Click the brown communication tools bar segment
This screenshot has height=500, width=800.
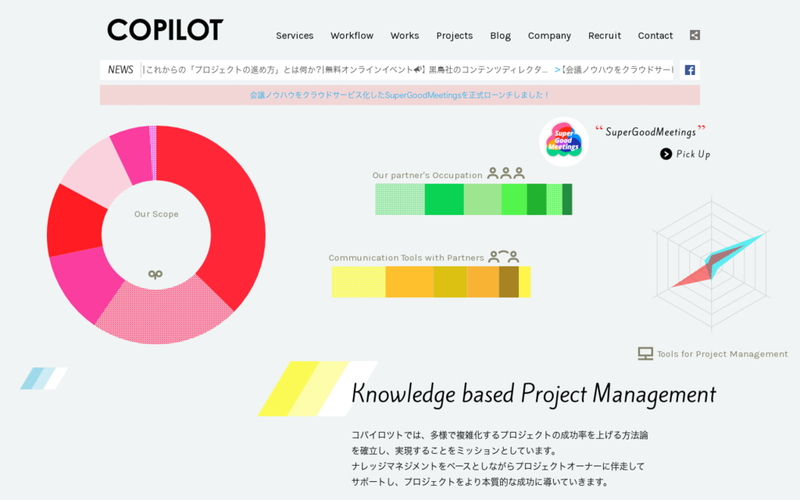click(508, 282)
